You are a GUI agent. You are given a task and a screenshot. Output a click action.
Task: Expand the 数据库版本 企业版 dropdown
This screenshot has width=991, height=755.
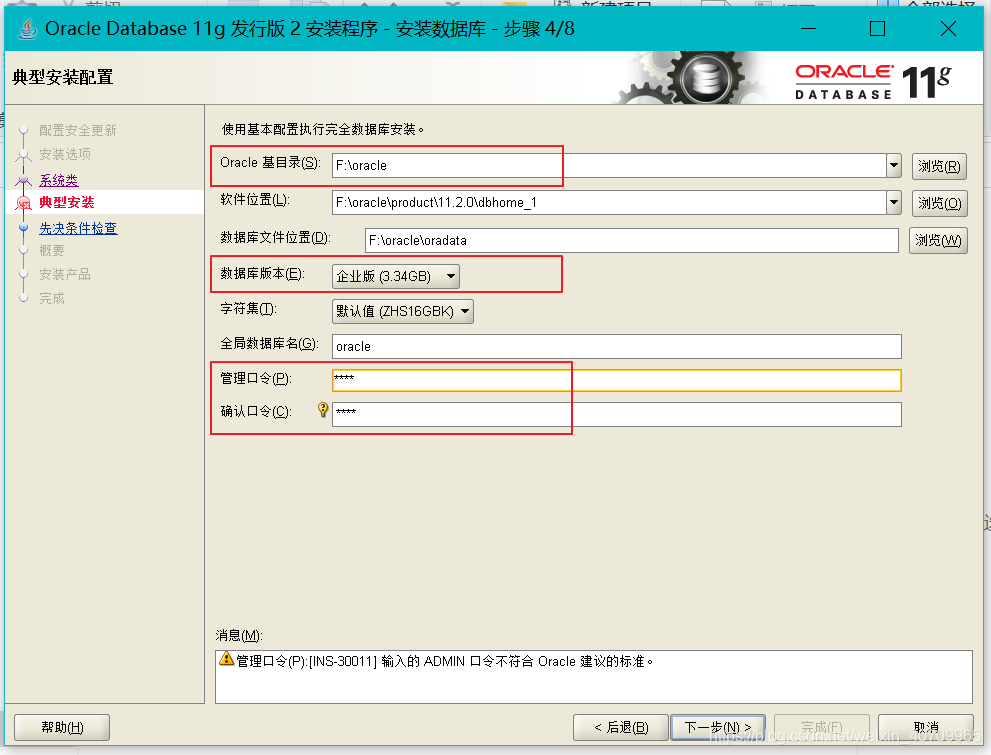coord(396,276)
